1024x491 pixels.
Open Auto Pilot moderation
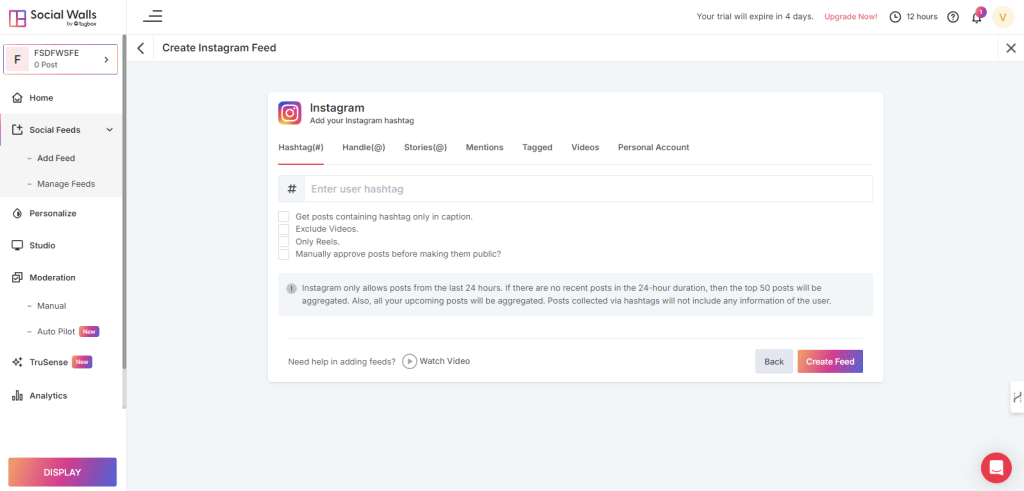[56, 332]
